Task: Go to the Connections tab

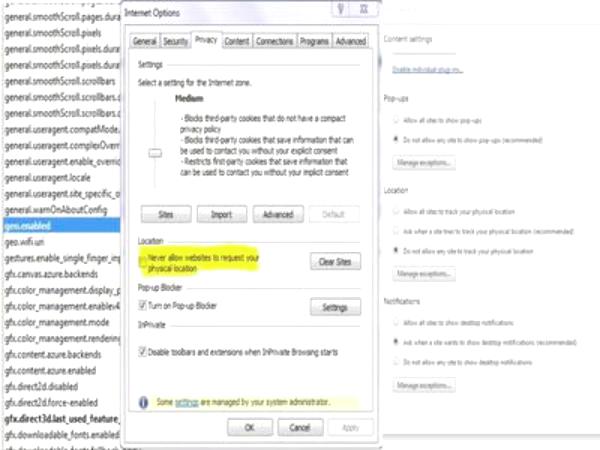Action: pyautogui.click(x=274, y=41)
